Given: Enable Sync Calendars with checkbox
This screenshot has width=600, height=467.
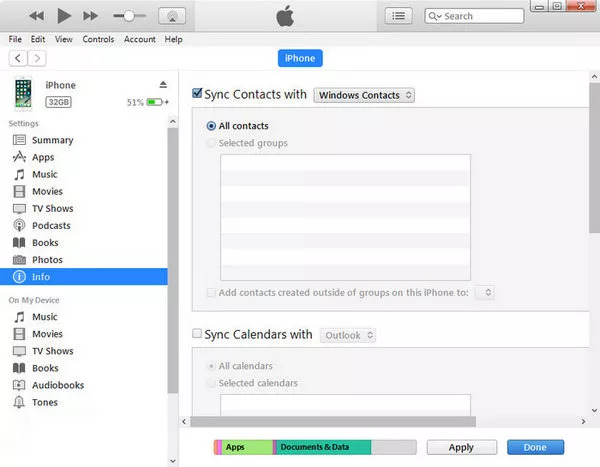Looking at the screenshot, I should [197, 333].
